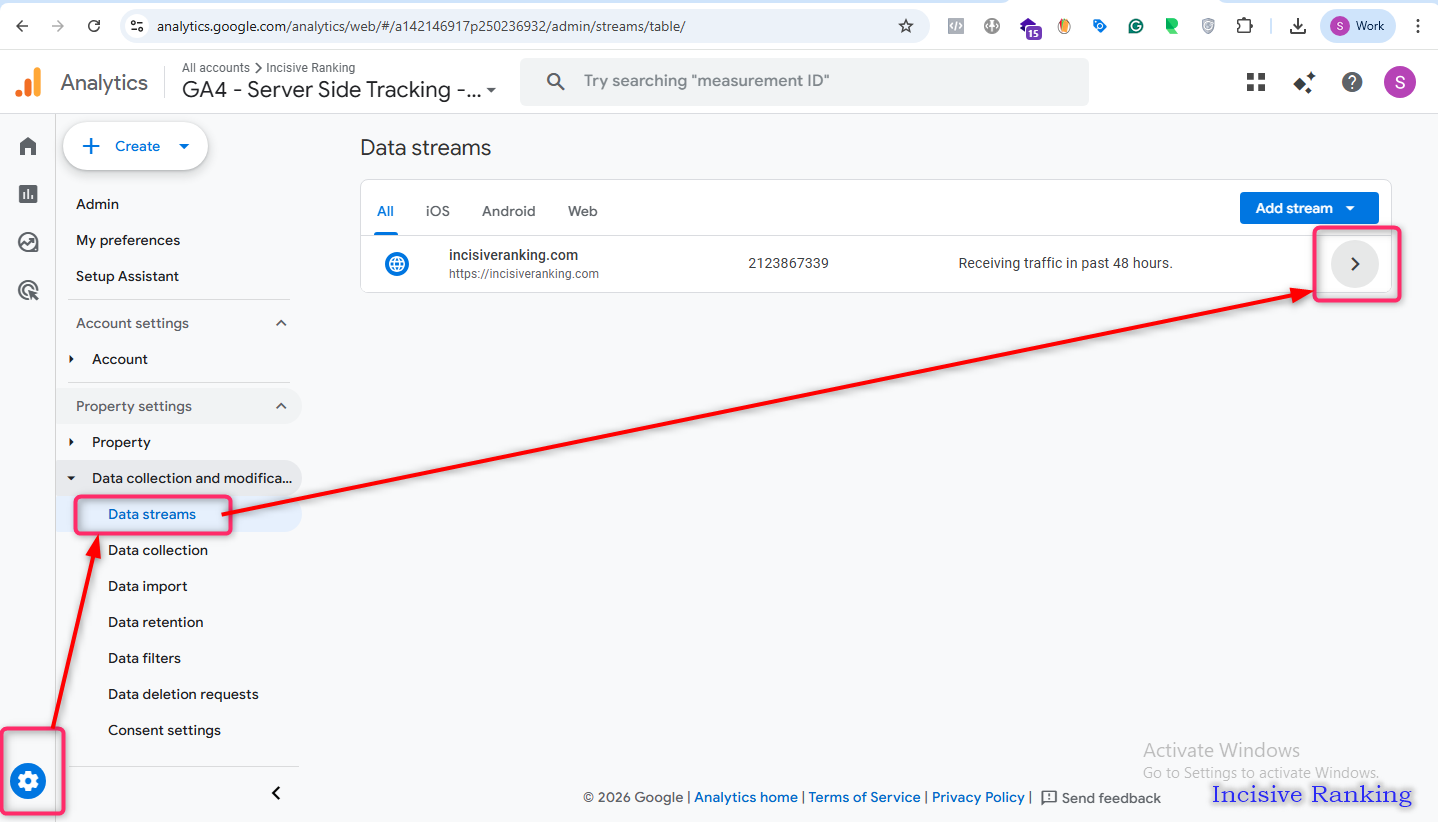
Task: View site information icon in address bar
Action: point(138,26)
